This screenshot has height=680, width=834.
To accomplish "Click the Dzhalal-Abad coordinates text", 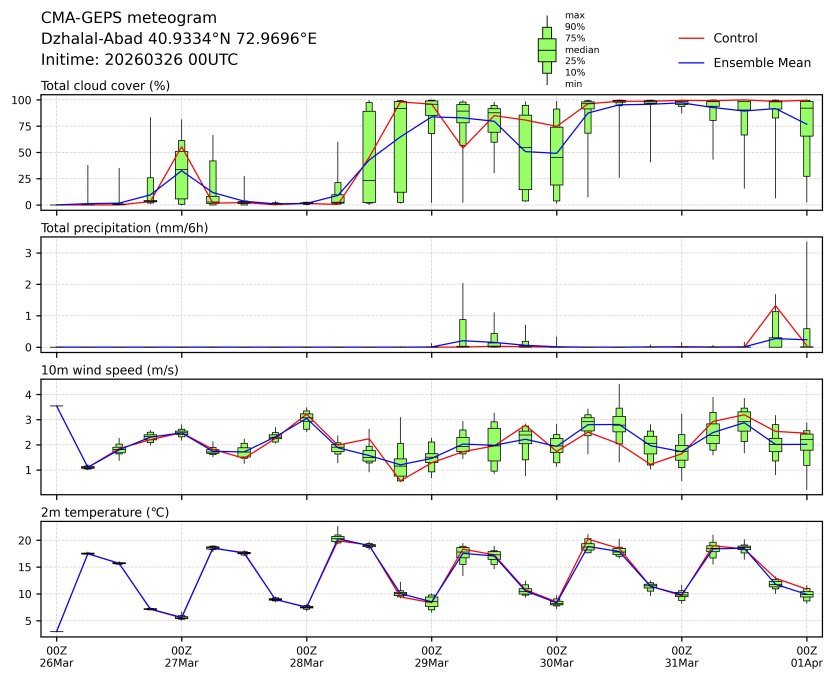I will click(179, 39).
